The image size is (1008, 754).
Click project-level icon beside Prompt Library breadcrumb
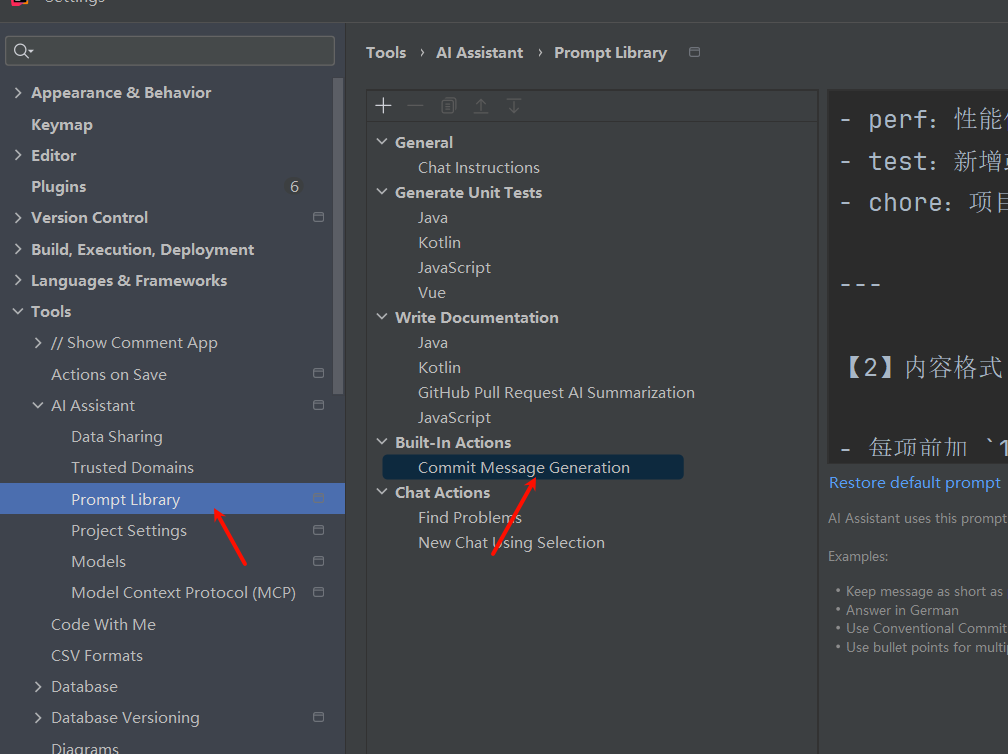pyautogui.click(x=694, y=52)
